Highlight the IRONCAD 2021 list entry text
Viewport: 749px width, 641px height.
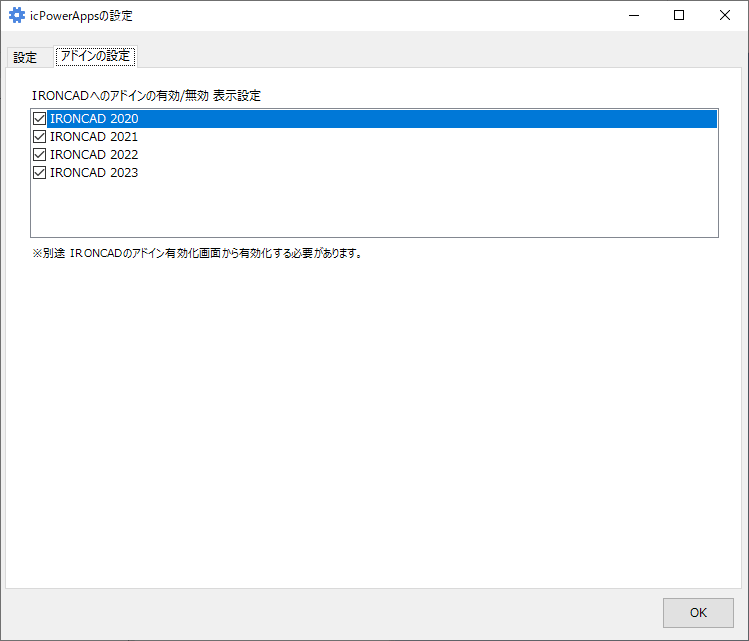pos(94,137)
